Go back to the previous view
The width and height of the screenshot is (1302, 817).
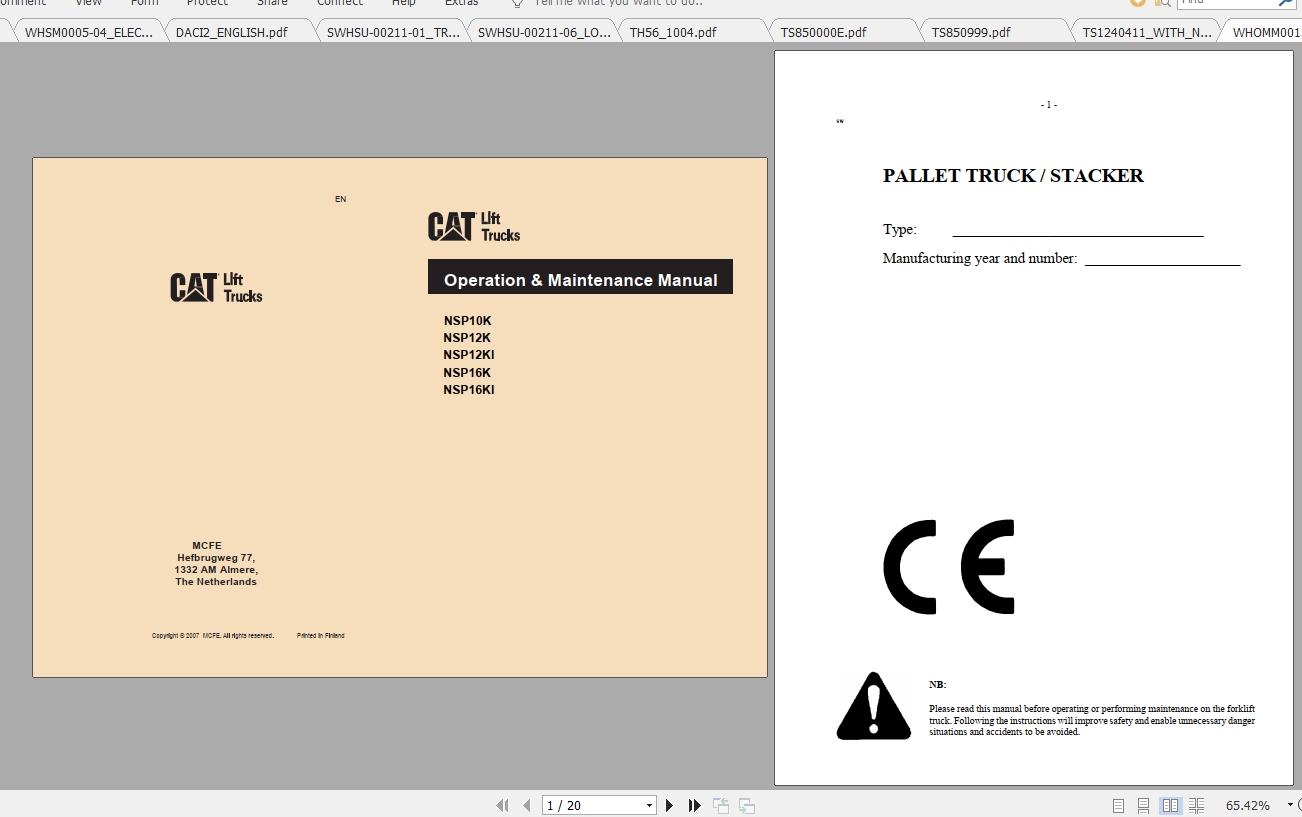click(720, 805)
